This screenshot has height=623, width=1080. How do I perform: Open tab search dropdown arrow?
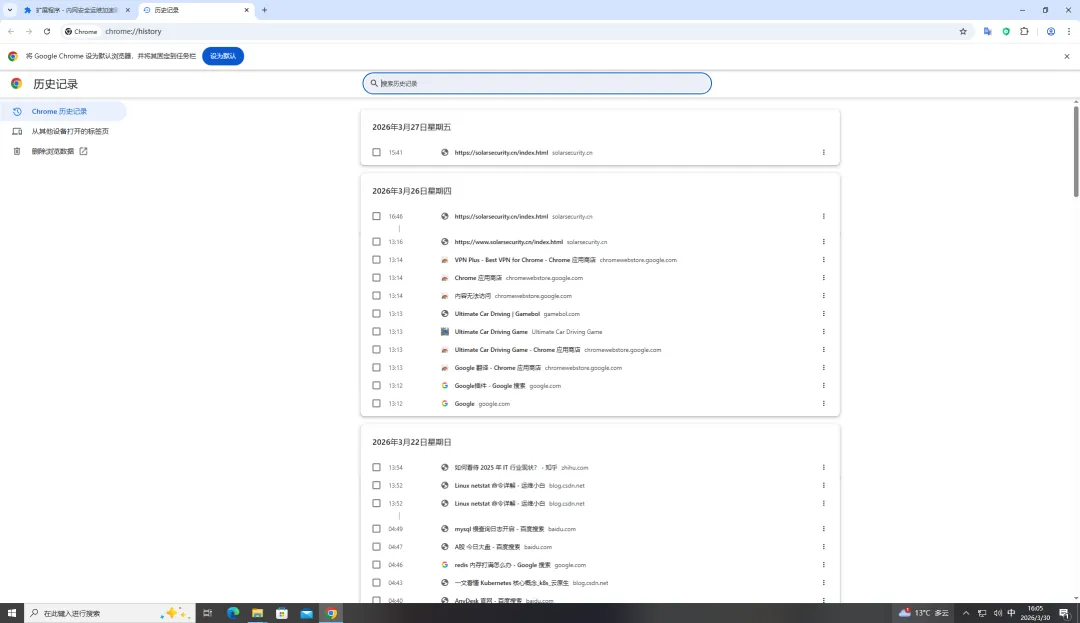click(x=10, y=10)
